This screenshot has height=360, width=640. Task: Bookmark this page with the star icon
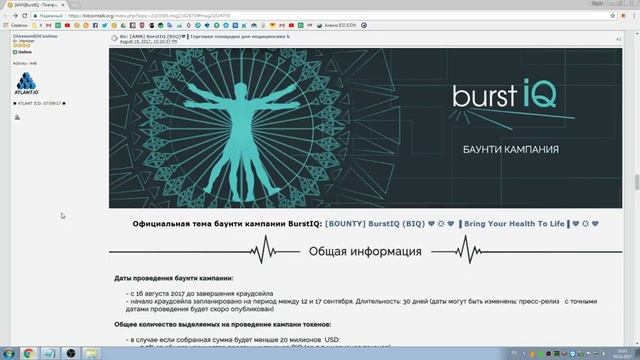613,16
